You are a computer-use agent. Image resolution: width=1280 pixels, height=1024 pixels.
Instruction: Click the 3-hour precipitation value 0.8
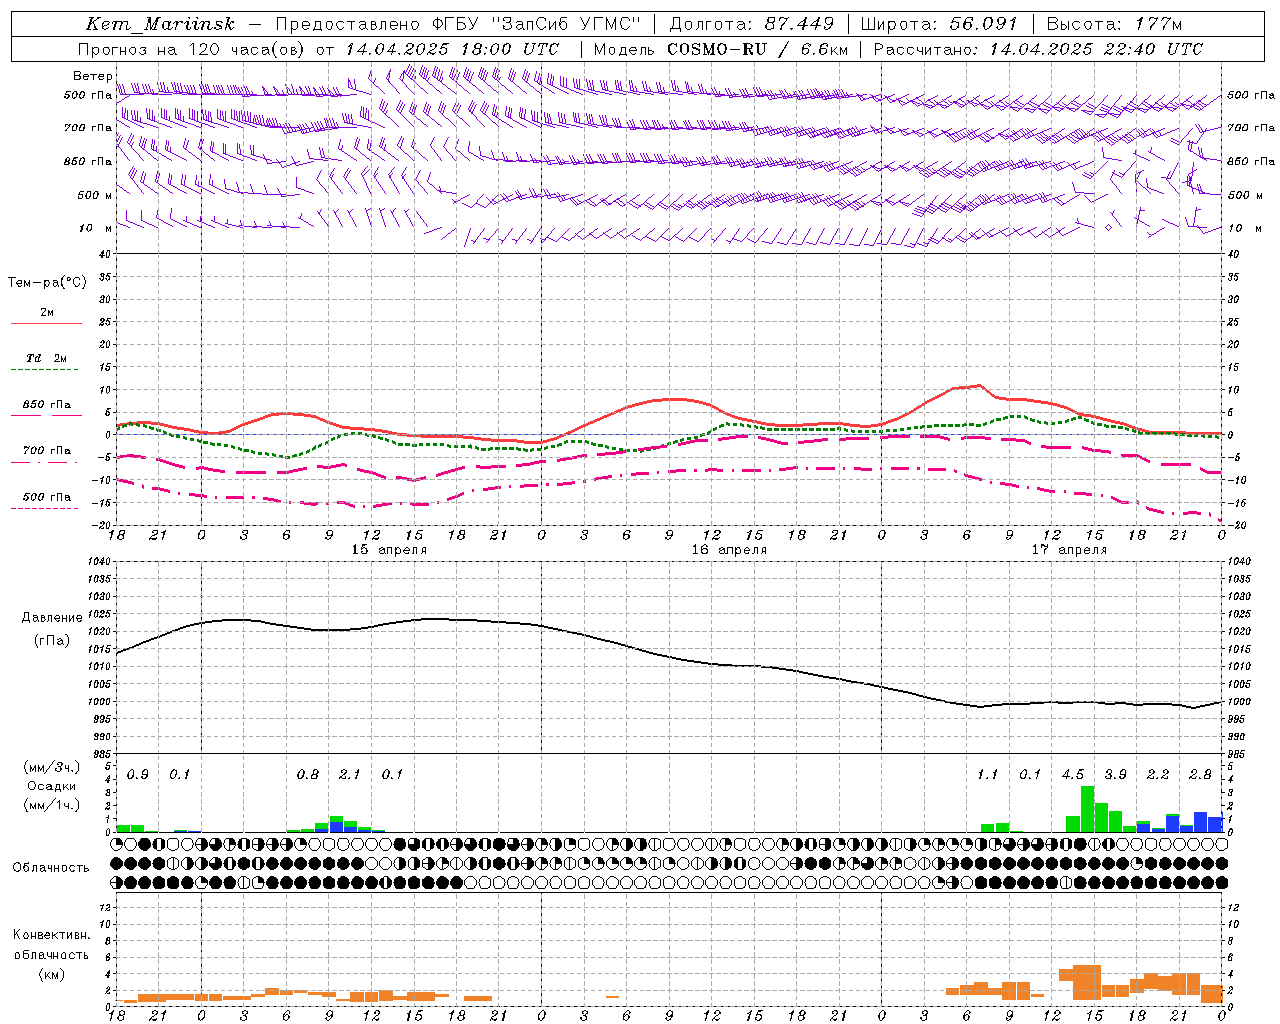tap(308, 775)
